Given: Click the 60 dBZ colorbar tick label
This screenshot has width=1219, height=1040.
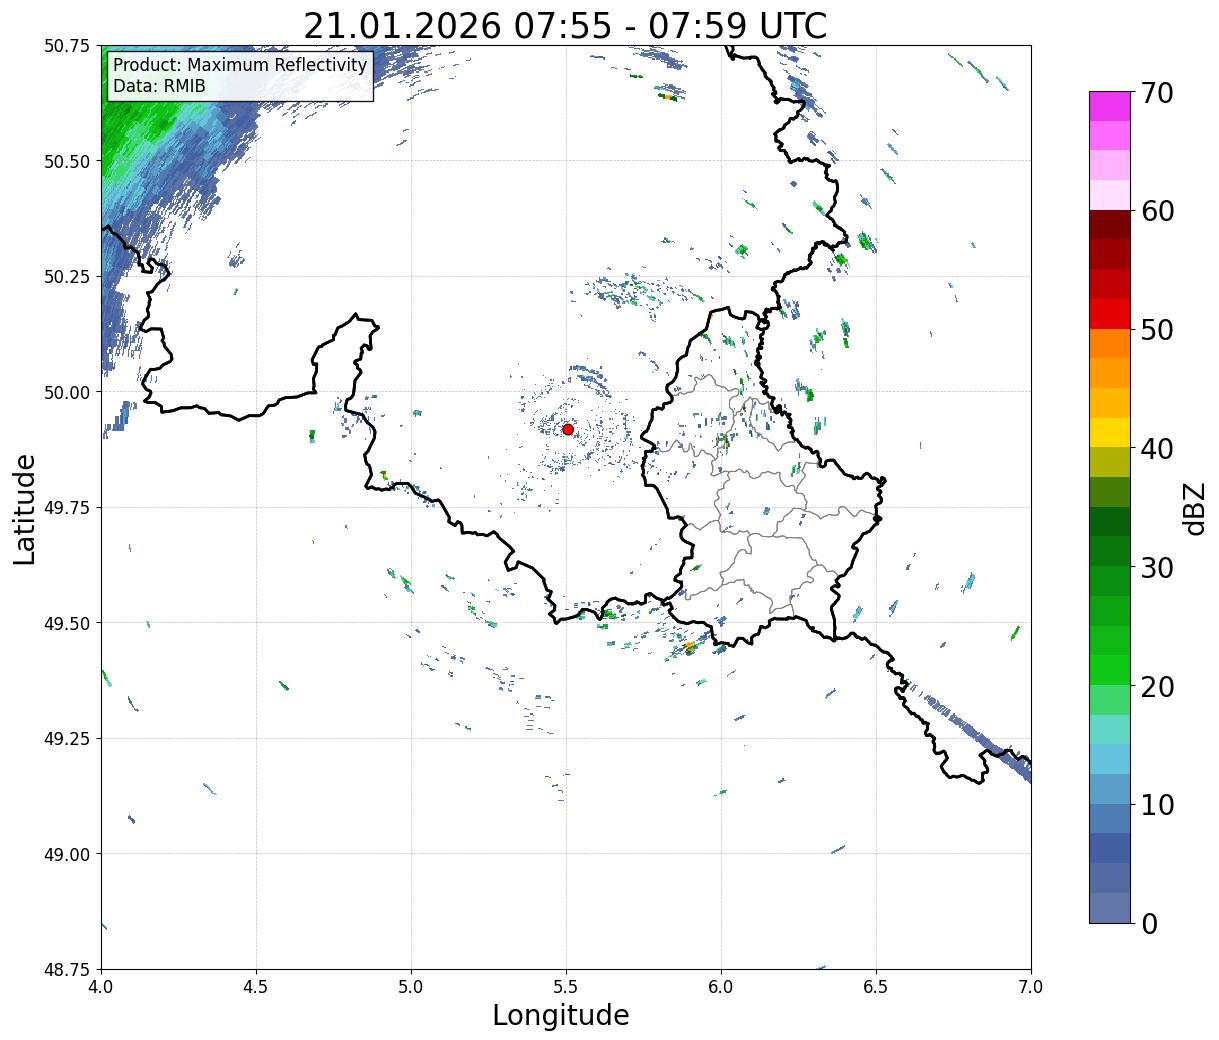Looking at the screenshot, I should coord(1157,211).
